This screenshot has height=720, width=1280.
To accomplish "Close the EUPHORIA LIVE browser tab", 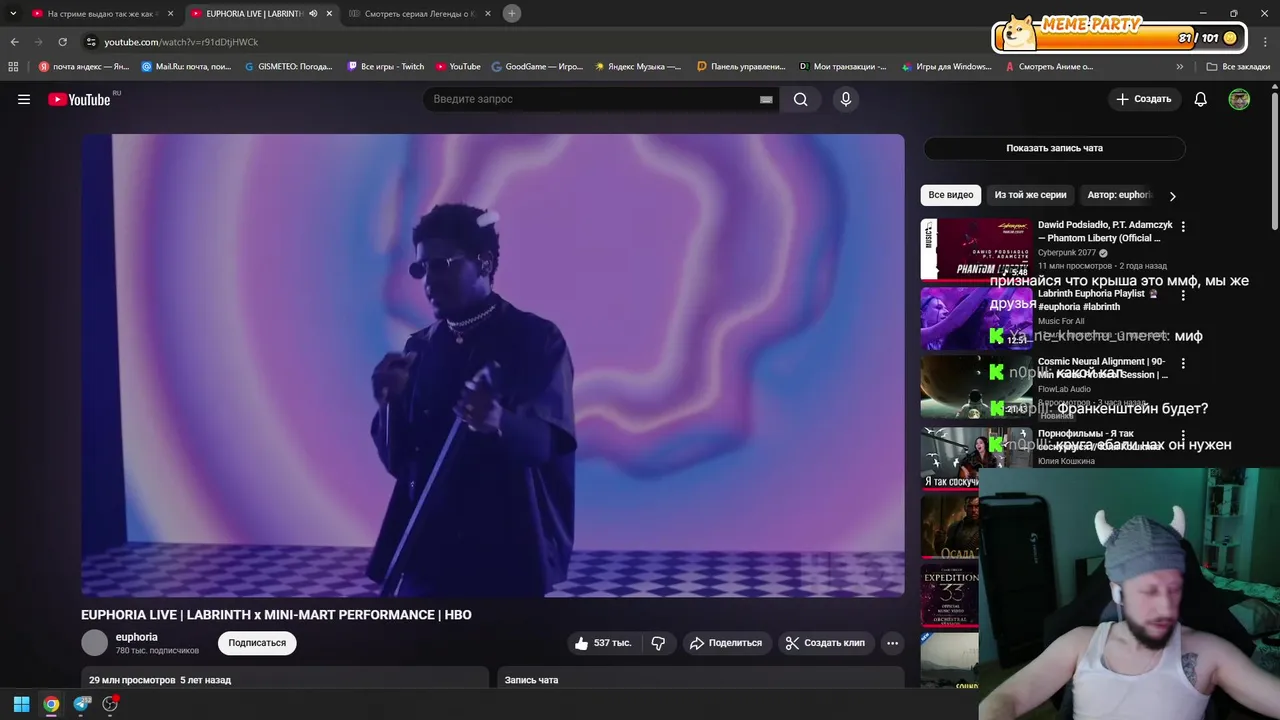I will (329, 14).
